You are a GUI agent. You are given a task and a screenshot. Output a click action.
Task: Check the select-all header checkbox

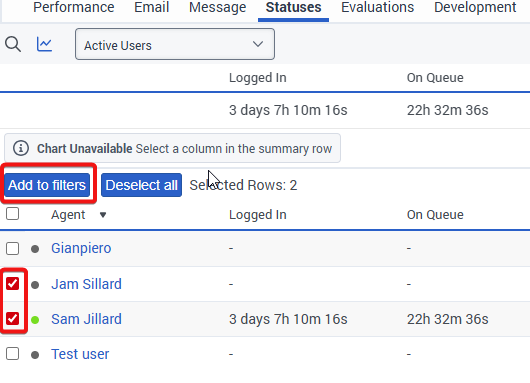pos(13,214)
